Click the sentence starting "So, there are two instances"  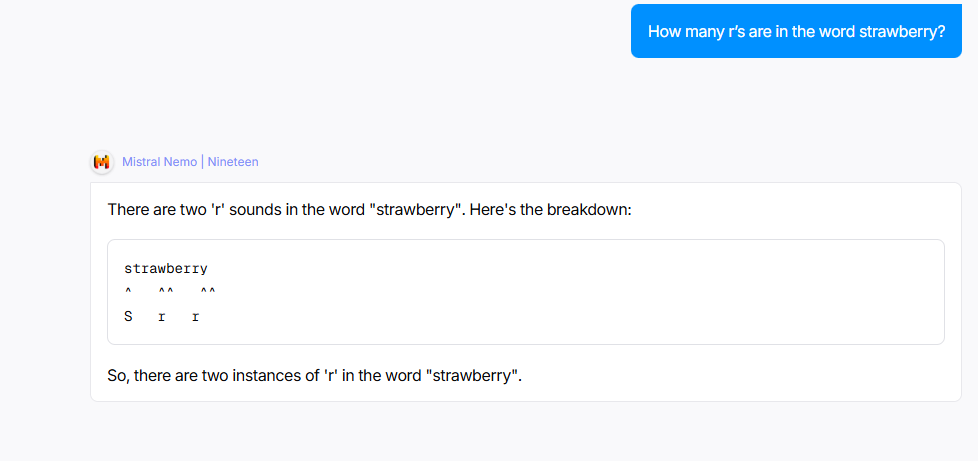click(x=250, y=376)
